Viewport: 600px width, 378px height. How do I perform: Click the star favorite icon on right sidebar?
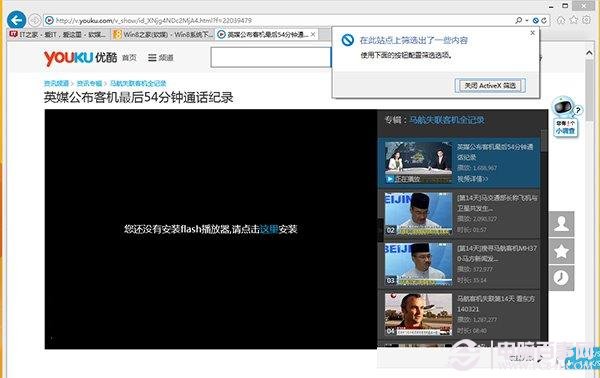(x=561, y=251)
